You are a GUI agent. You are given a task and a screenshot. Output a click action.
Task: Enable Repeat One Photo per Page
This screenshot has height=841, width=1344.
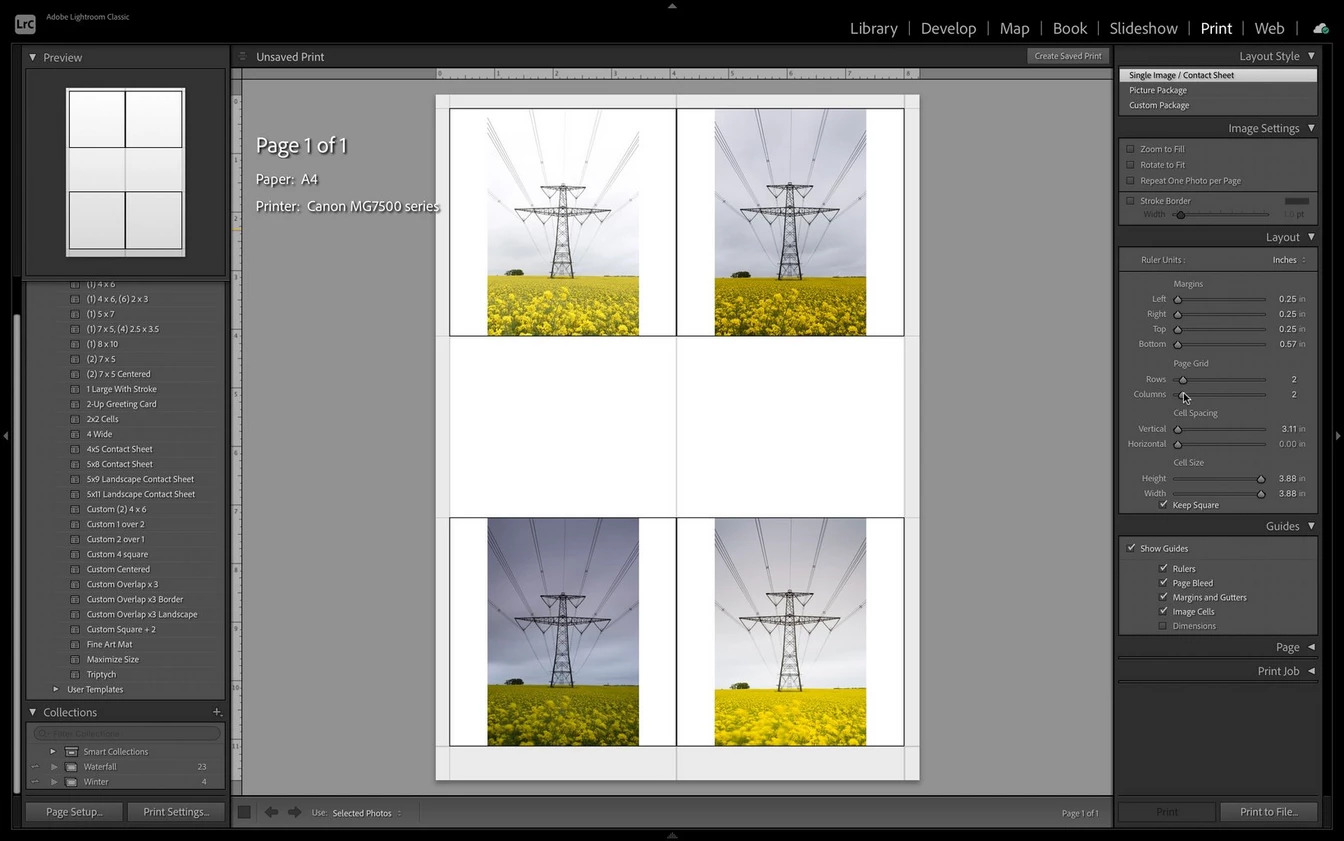tap(1130, 181)
